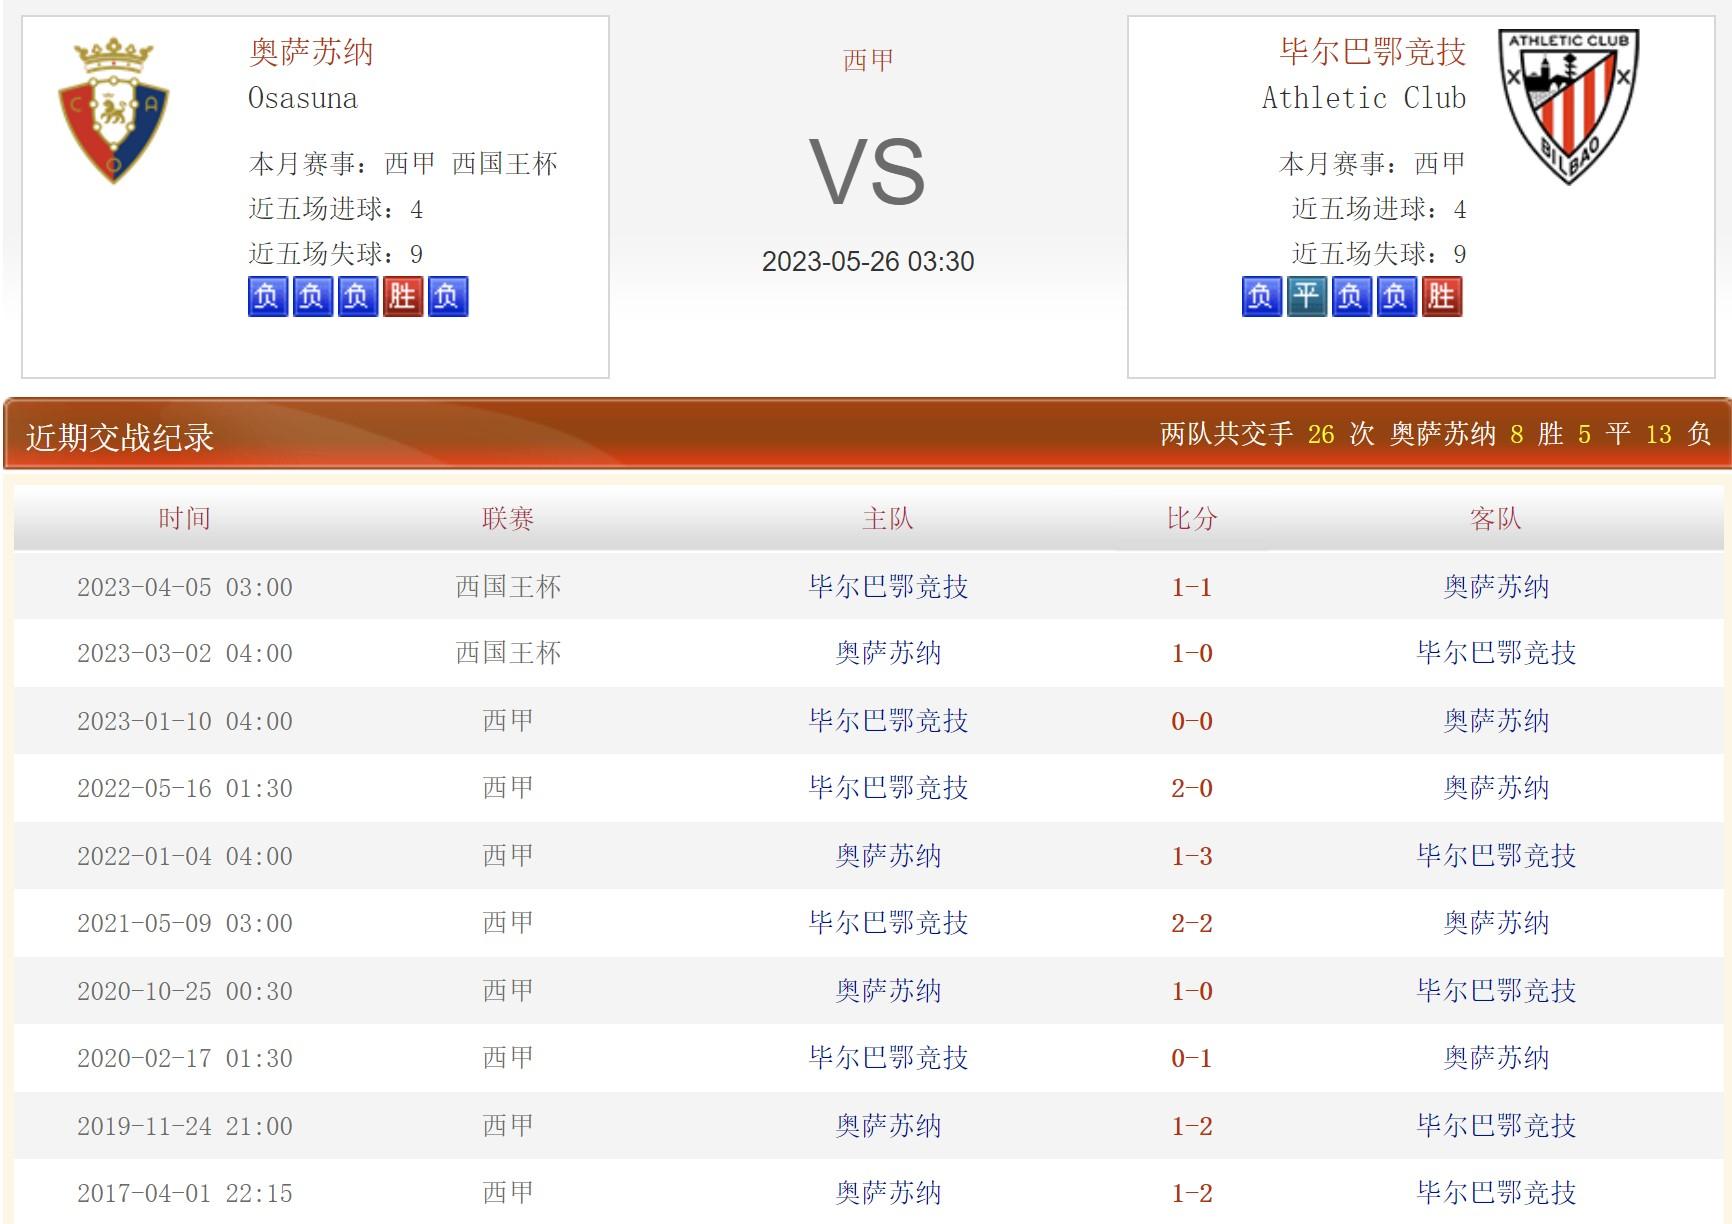Click Osasuna's second 负 result badge
This screenshot has height=1224, width=1732.
[x=312, y=296]
